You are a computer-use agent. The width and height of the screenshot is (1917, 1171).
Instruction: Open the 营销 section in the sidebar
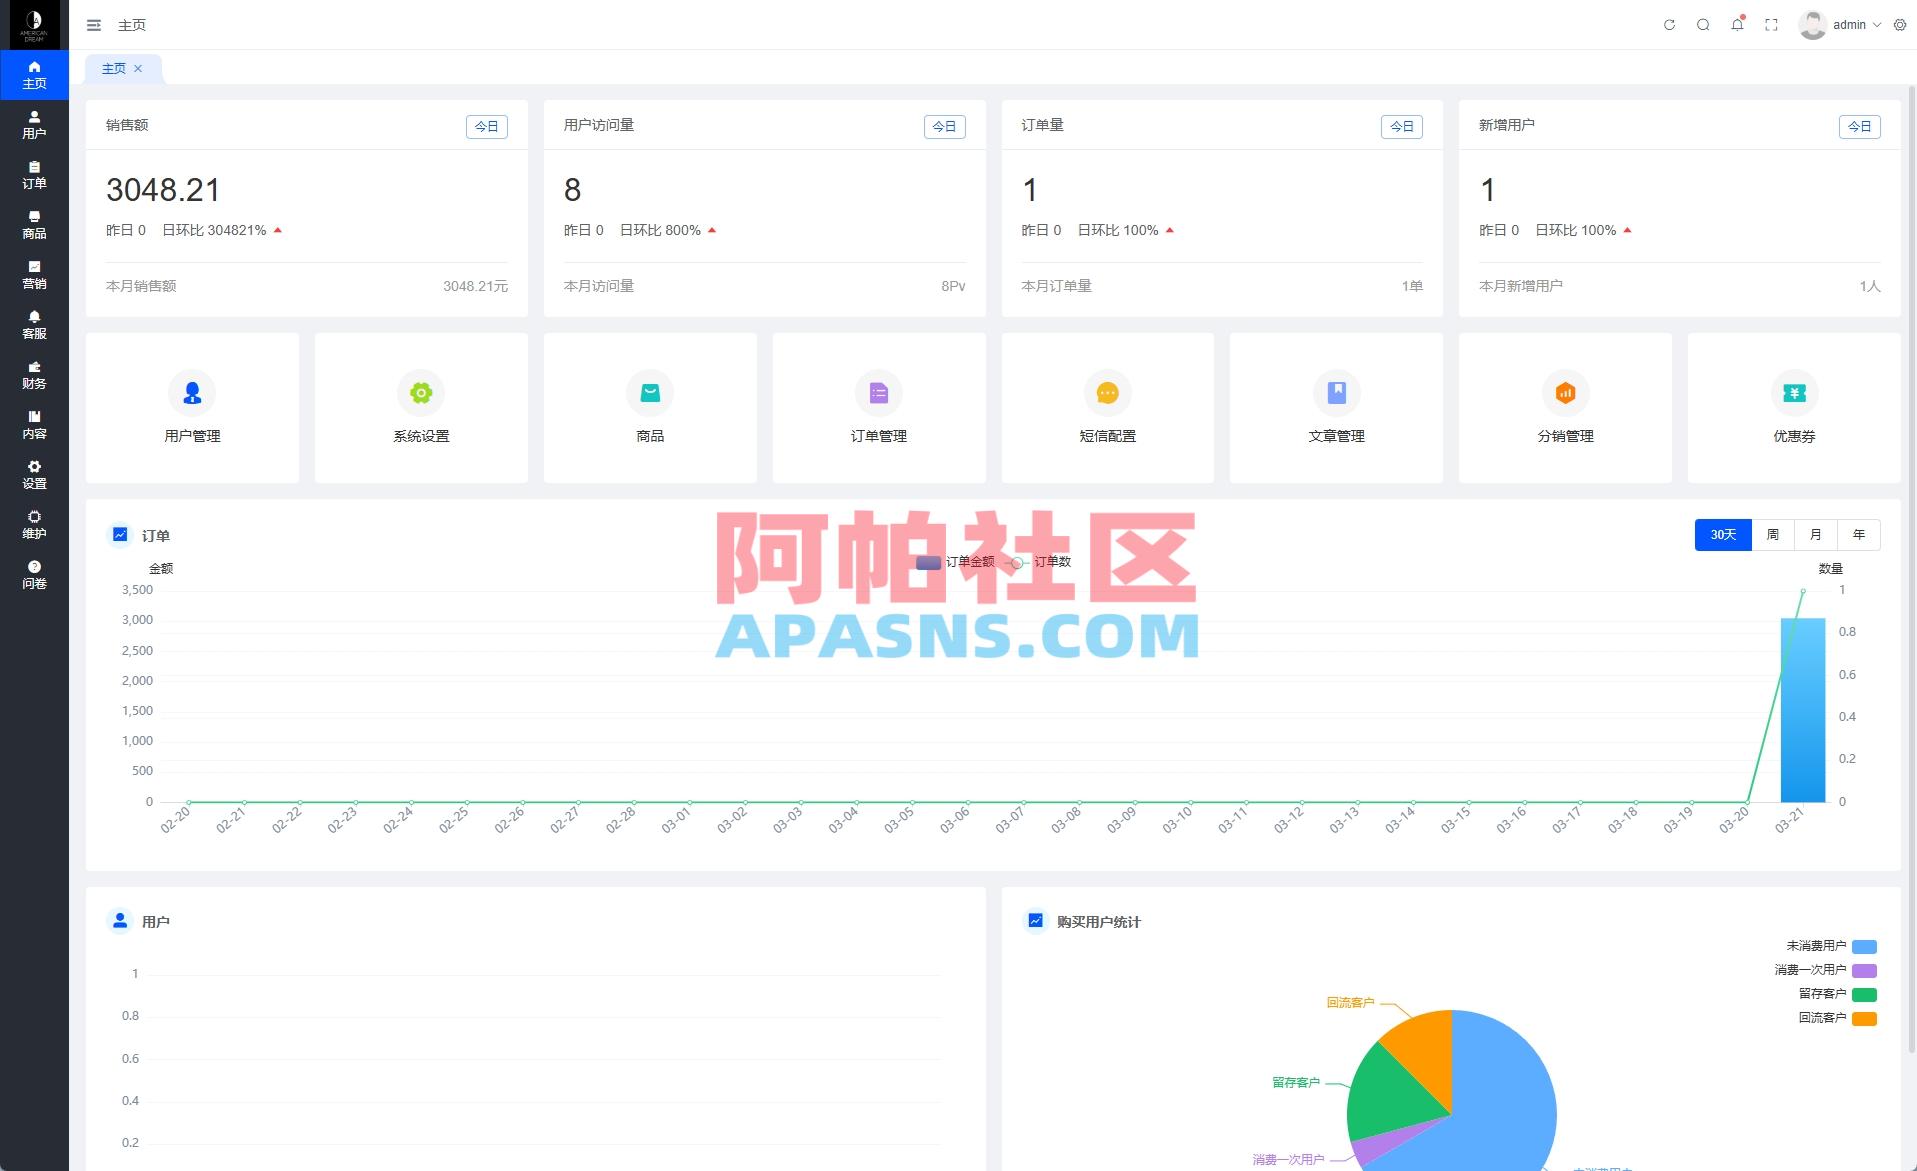click(x=34, y=275)
